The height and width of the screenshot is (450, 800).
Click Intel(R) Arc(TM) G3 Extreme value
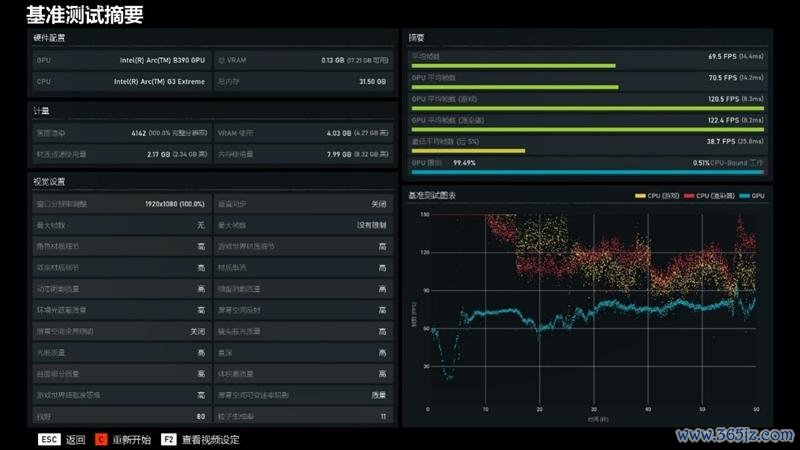[159, 82]
